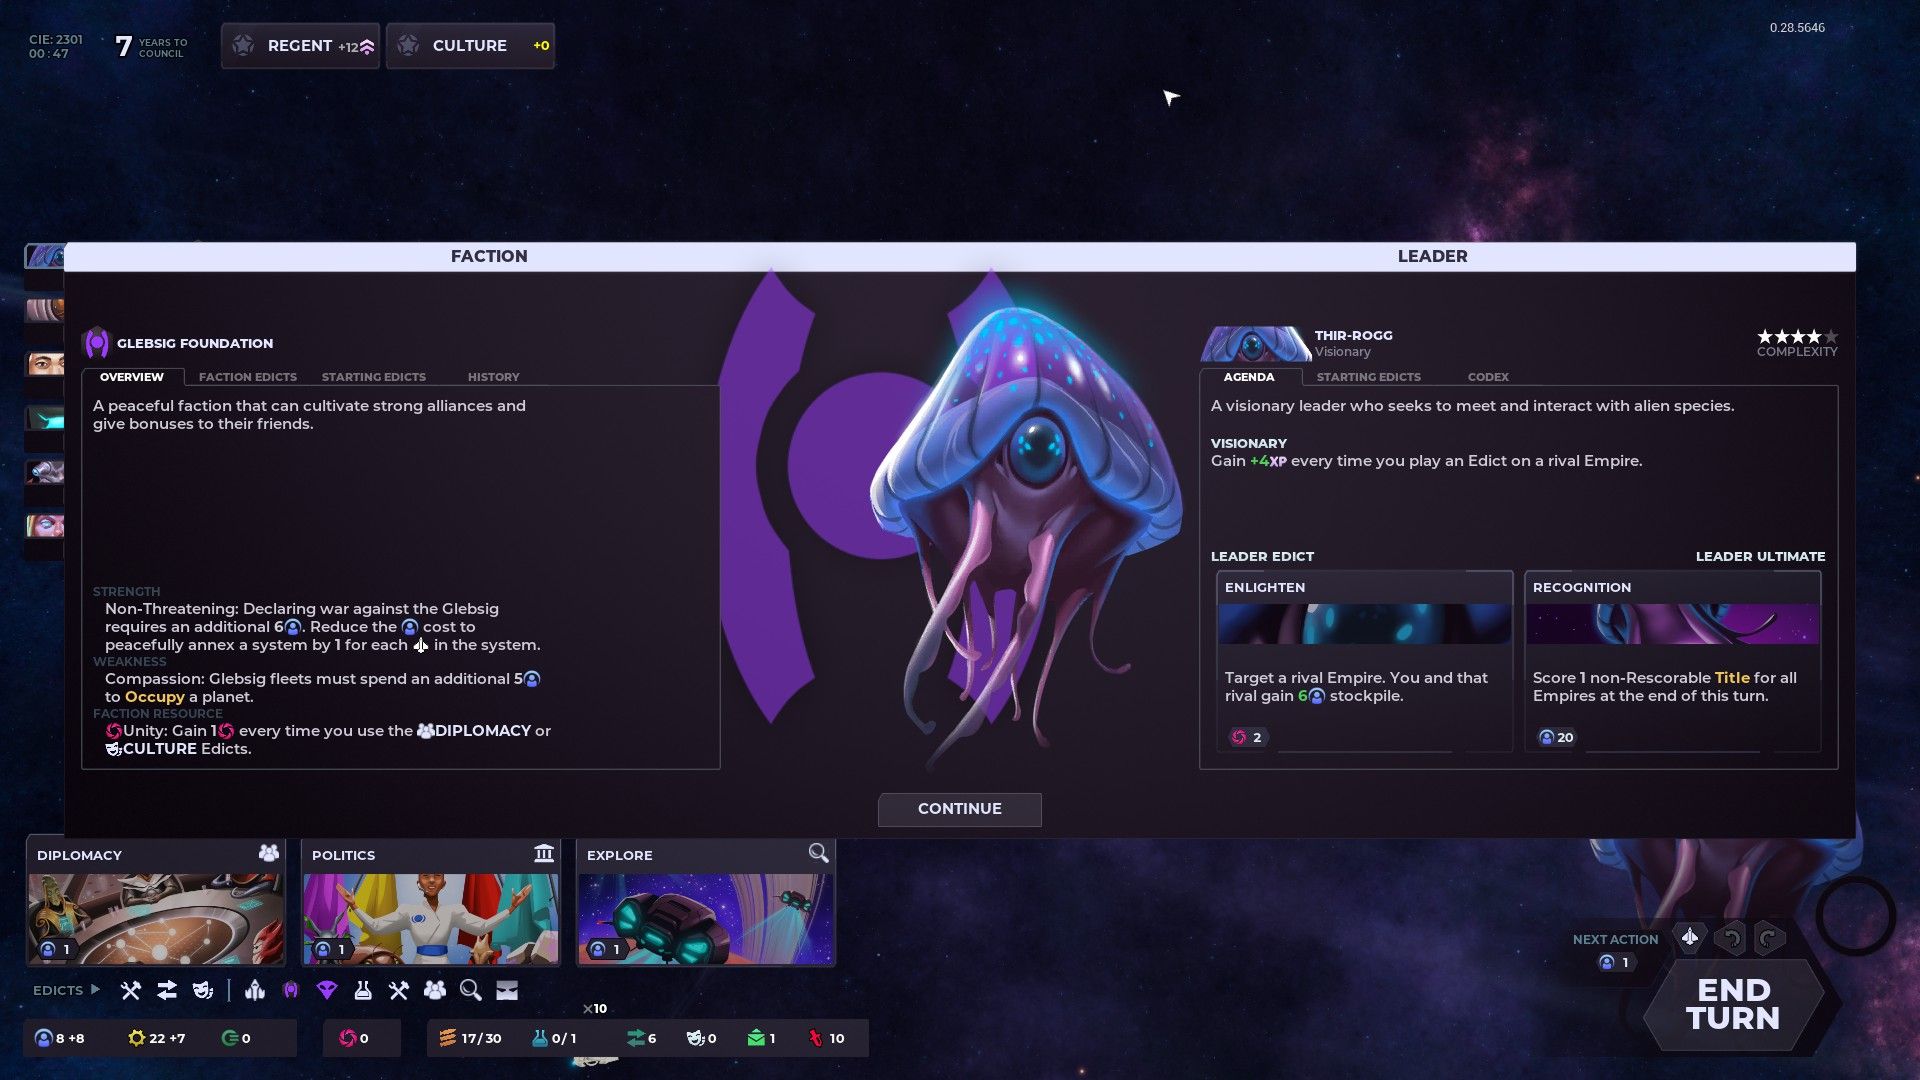Click the Regent faction icon header

[244, 45]
